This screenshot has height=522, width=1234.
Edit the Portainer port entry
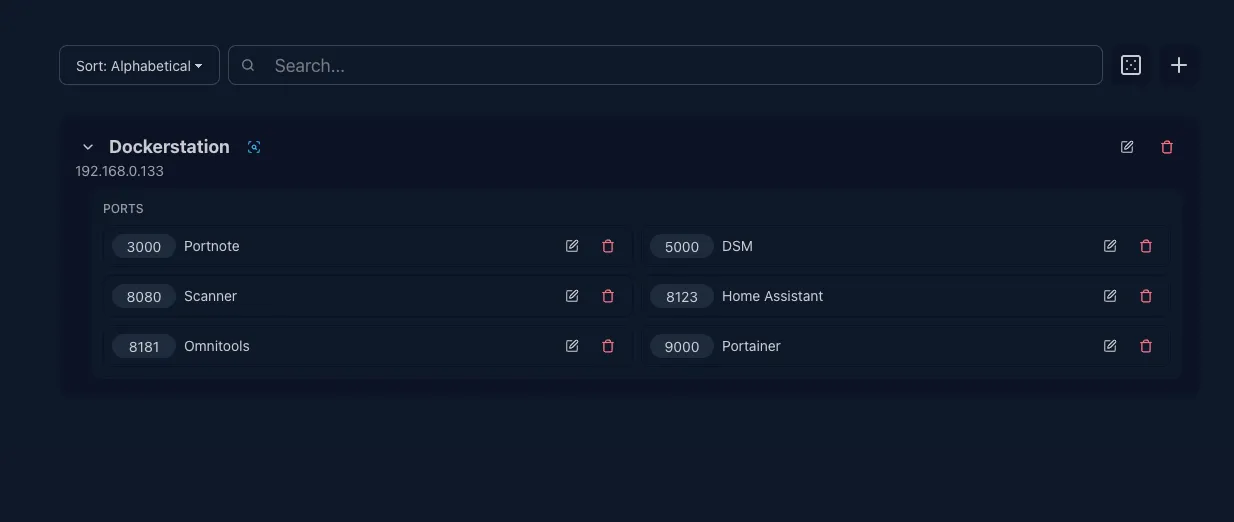1110,346
